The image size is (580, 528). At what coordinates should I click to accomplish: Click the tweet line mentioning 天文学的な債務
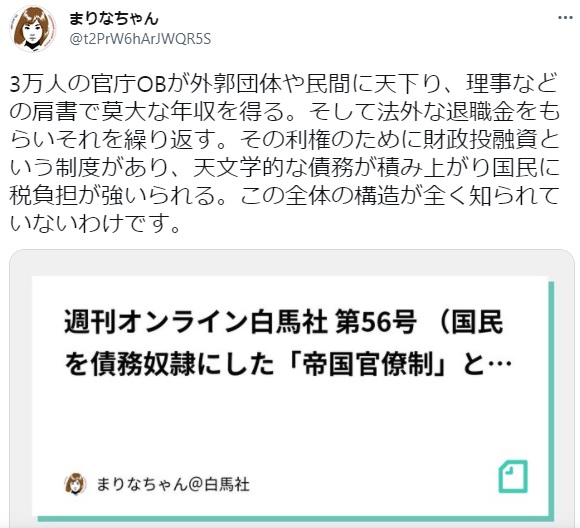coord(284,168)
